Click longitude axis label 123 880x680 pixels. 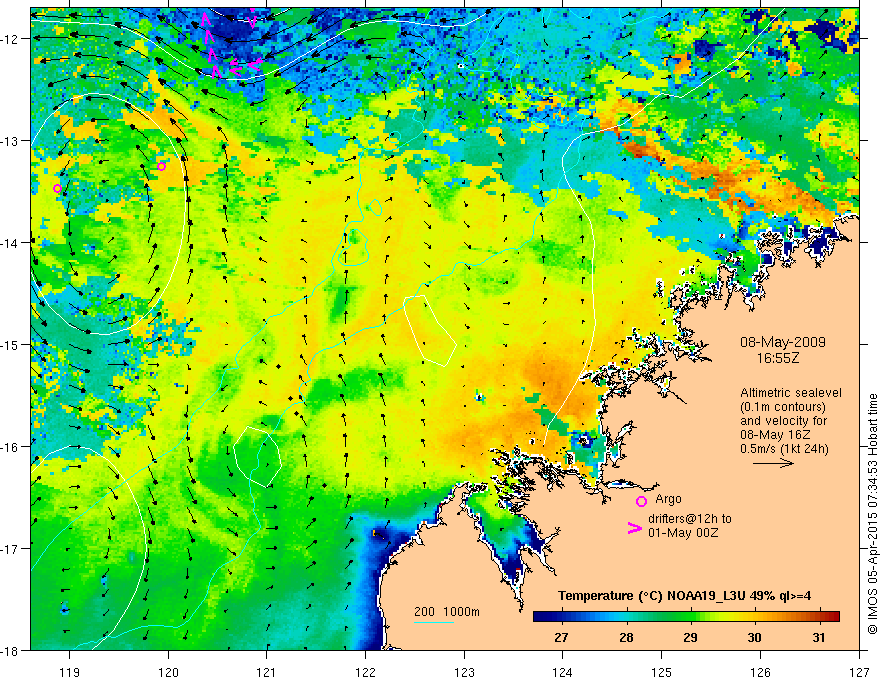pos(464,671)
